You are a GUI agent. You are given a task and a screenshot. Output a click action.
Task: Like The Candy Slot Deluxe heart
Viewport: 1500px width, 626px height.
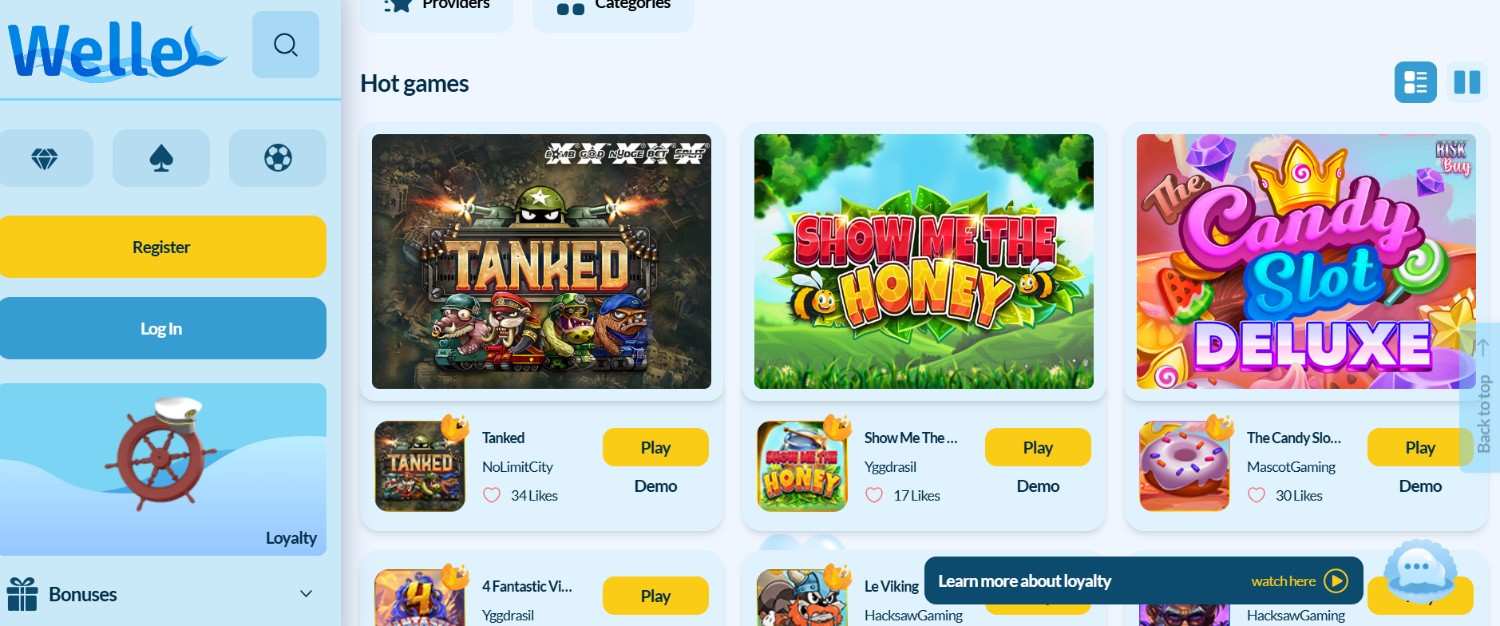(x=1257, y=495)
